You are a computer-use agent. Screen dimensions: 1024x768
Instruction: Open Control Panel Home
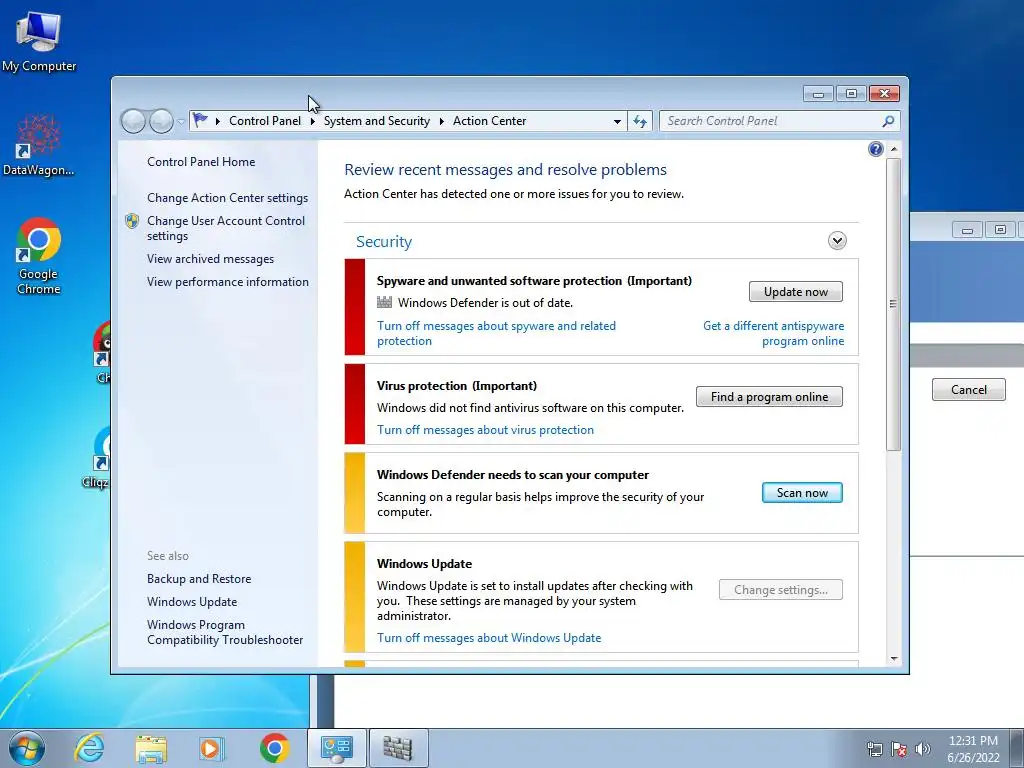(201, 162)
